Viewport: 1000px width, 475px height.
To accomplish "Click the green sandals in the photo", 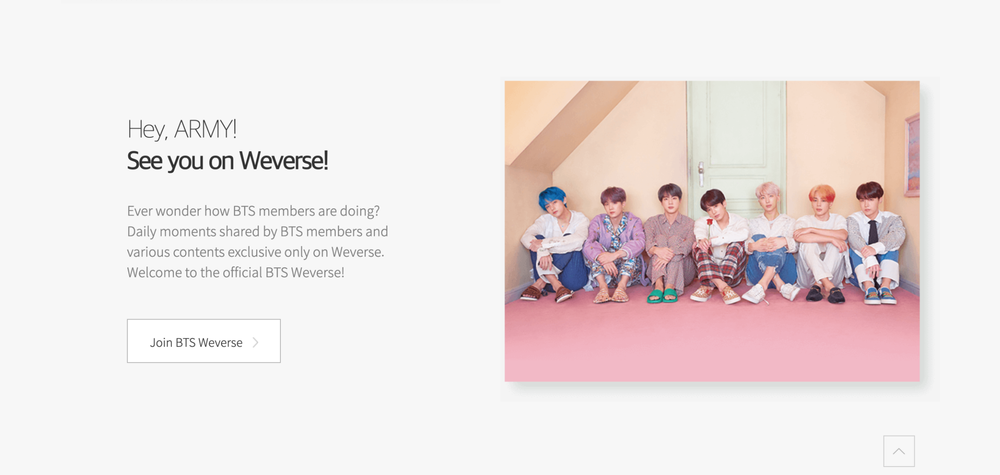I will 662,295.
